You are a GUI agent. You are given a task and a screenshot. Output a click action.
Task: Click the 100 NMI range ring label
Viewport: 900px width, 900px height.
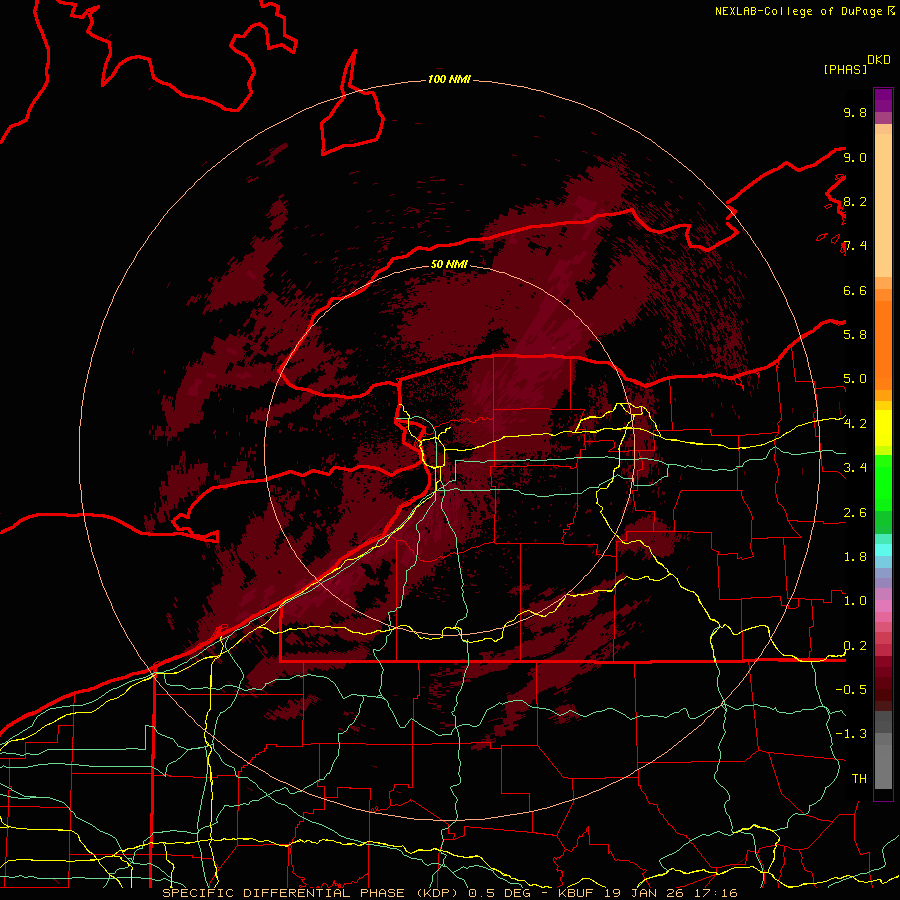(x=449, y=79)
